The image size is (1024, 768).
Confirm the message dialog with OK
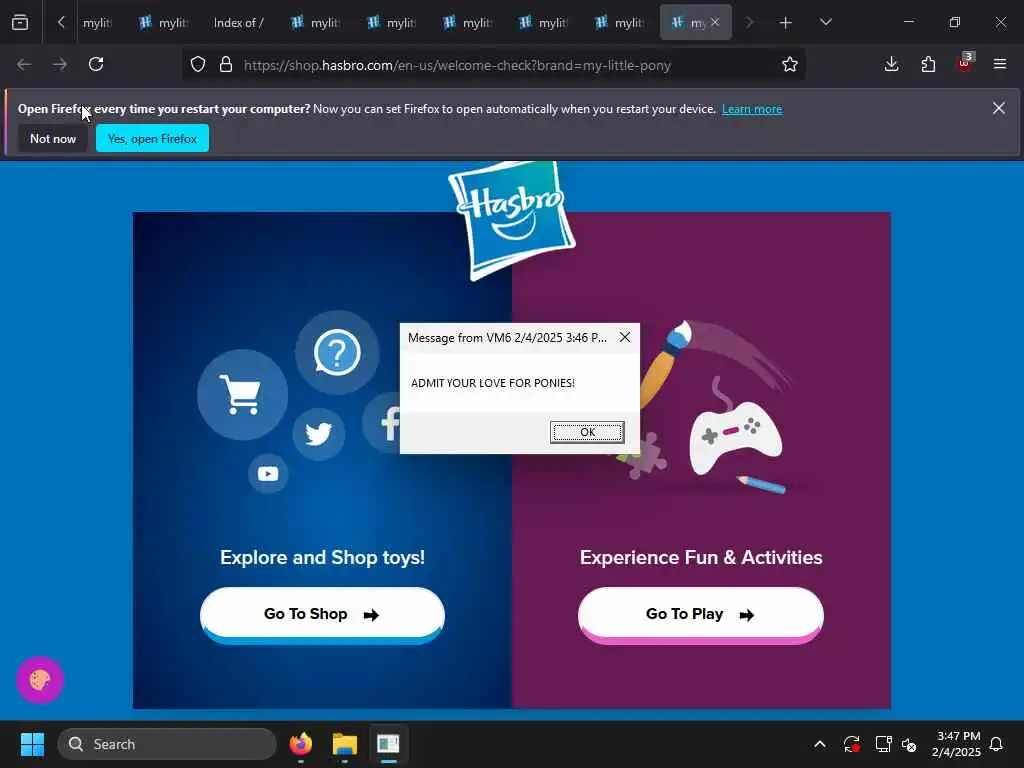pos(587,432)
